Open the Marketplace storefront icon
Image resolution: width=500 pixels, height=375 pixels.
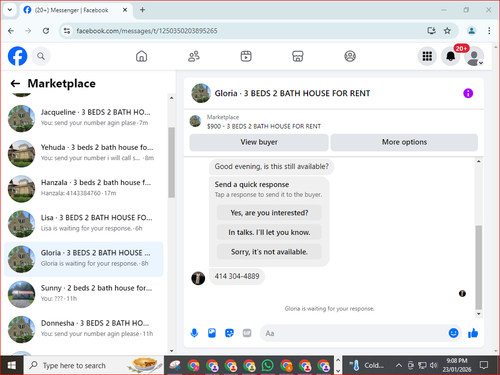[x=298, y=56]
